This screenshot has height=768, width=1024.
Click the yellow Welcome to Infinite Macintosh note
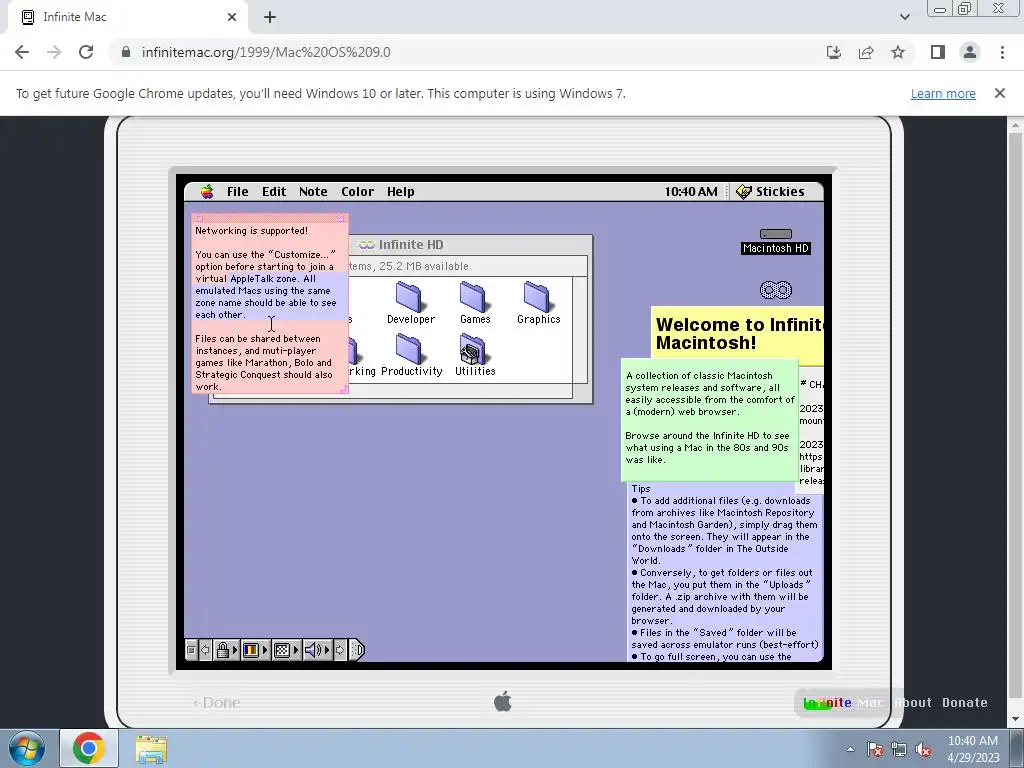coord(739,334)
